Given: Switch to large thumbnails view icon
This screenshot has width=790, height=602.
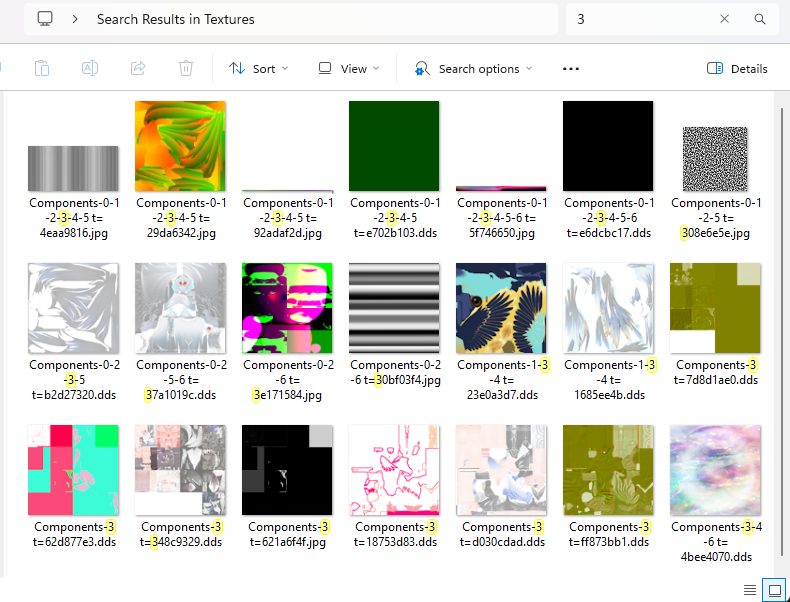Looking at the screenshot, I should point(775,589).
